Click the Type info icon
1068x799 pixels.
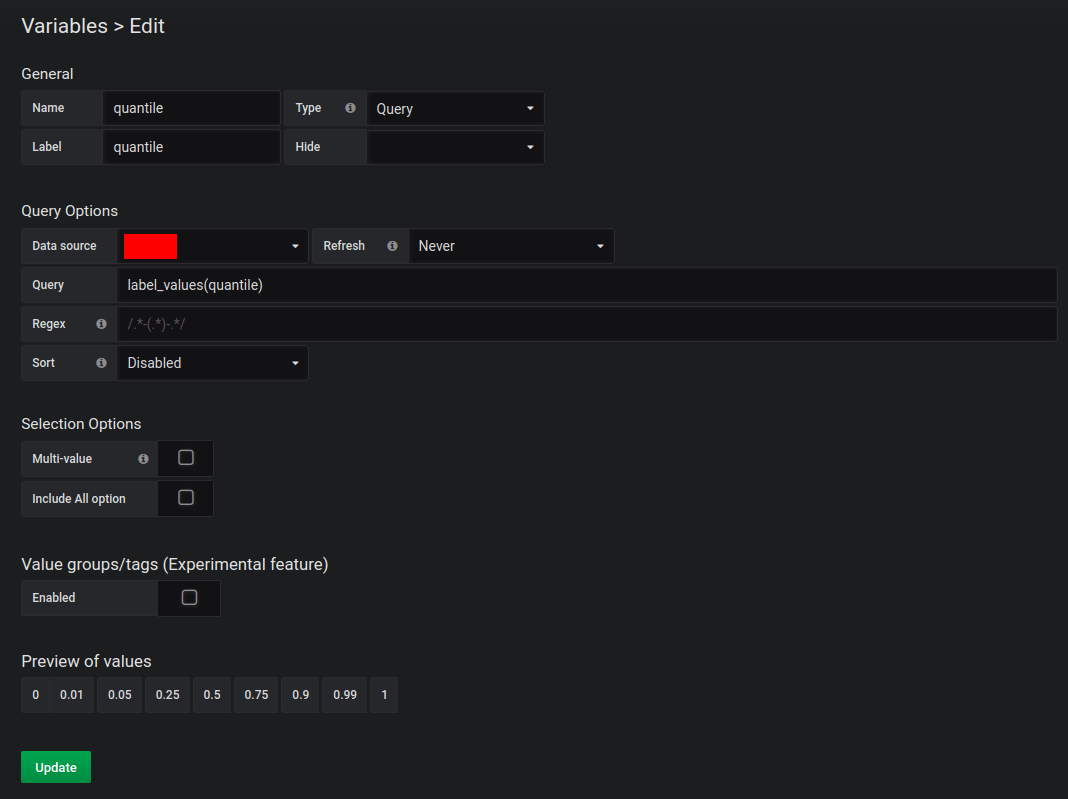pyautogui.click(x=350, y=108)
